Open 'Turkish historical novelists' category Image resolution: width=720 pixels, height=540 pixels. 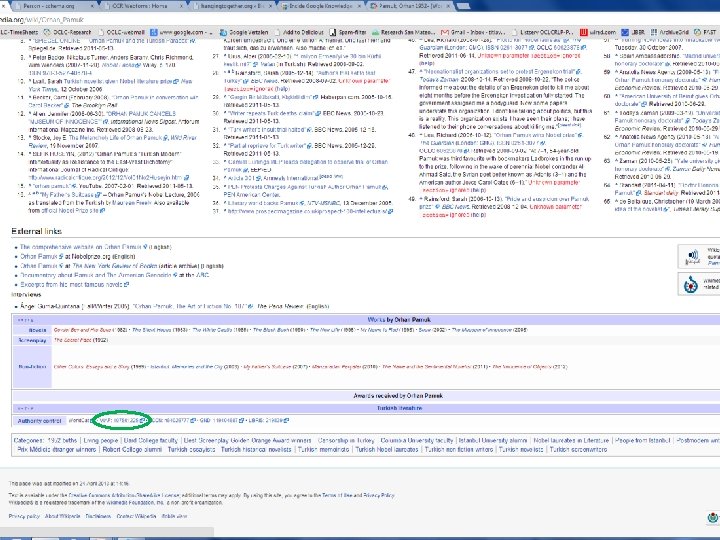coord(256,450)
